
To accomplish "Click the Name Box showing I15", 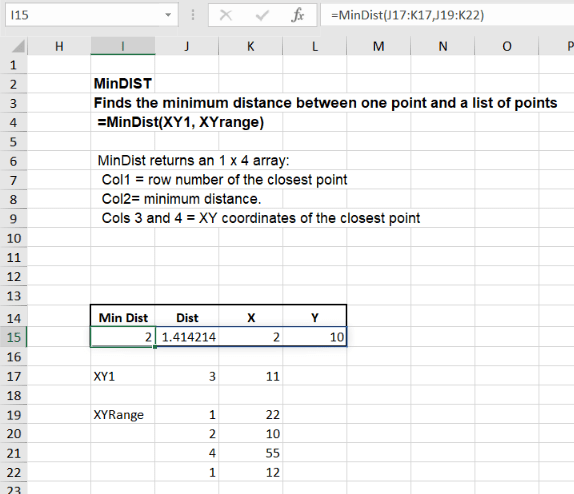I will [x=92, y=15].
